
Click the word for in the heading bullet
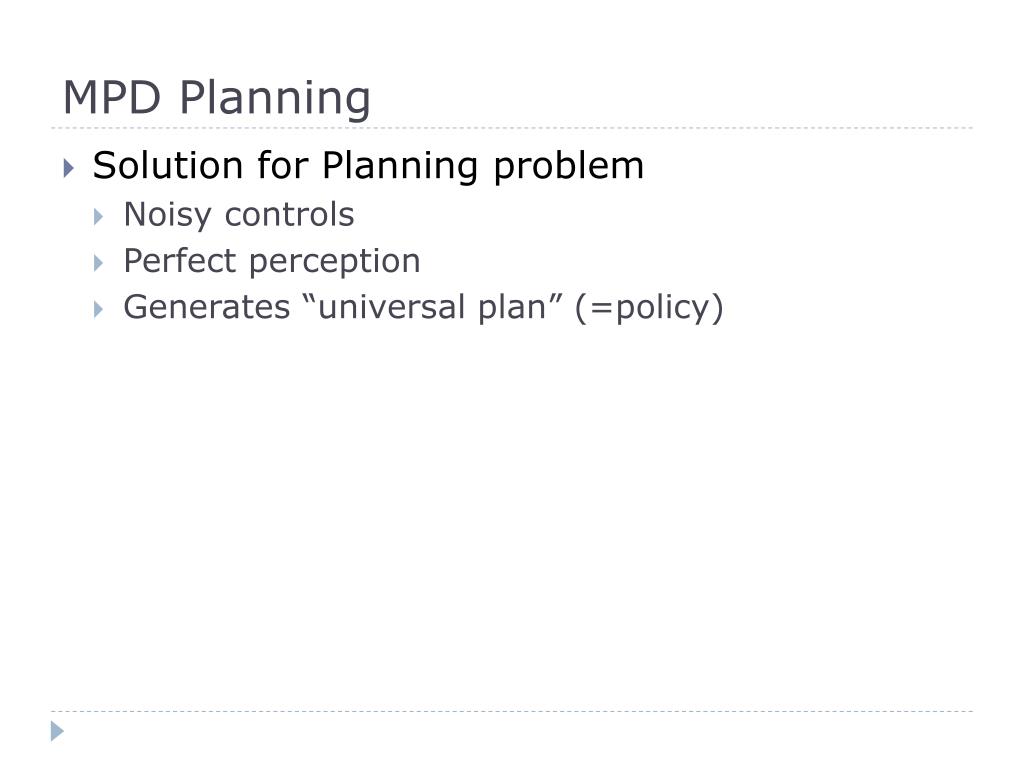tap(282, 165)
